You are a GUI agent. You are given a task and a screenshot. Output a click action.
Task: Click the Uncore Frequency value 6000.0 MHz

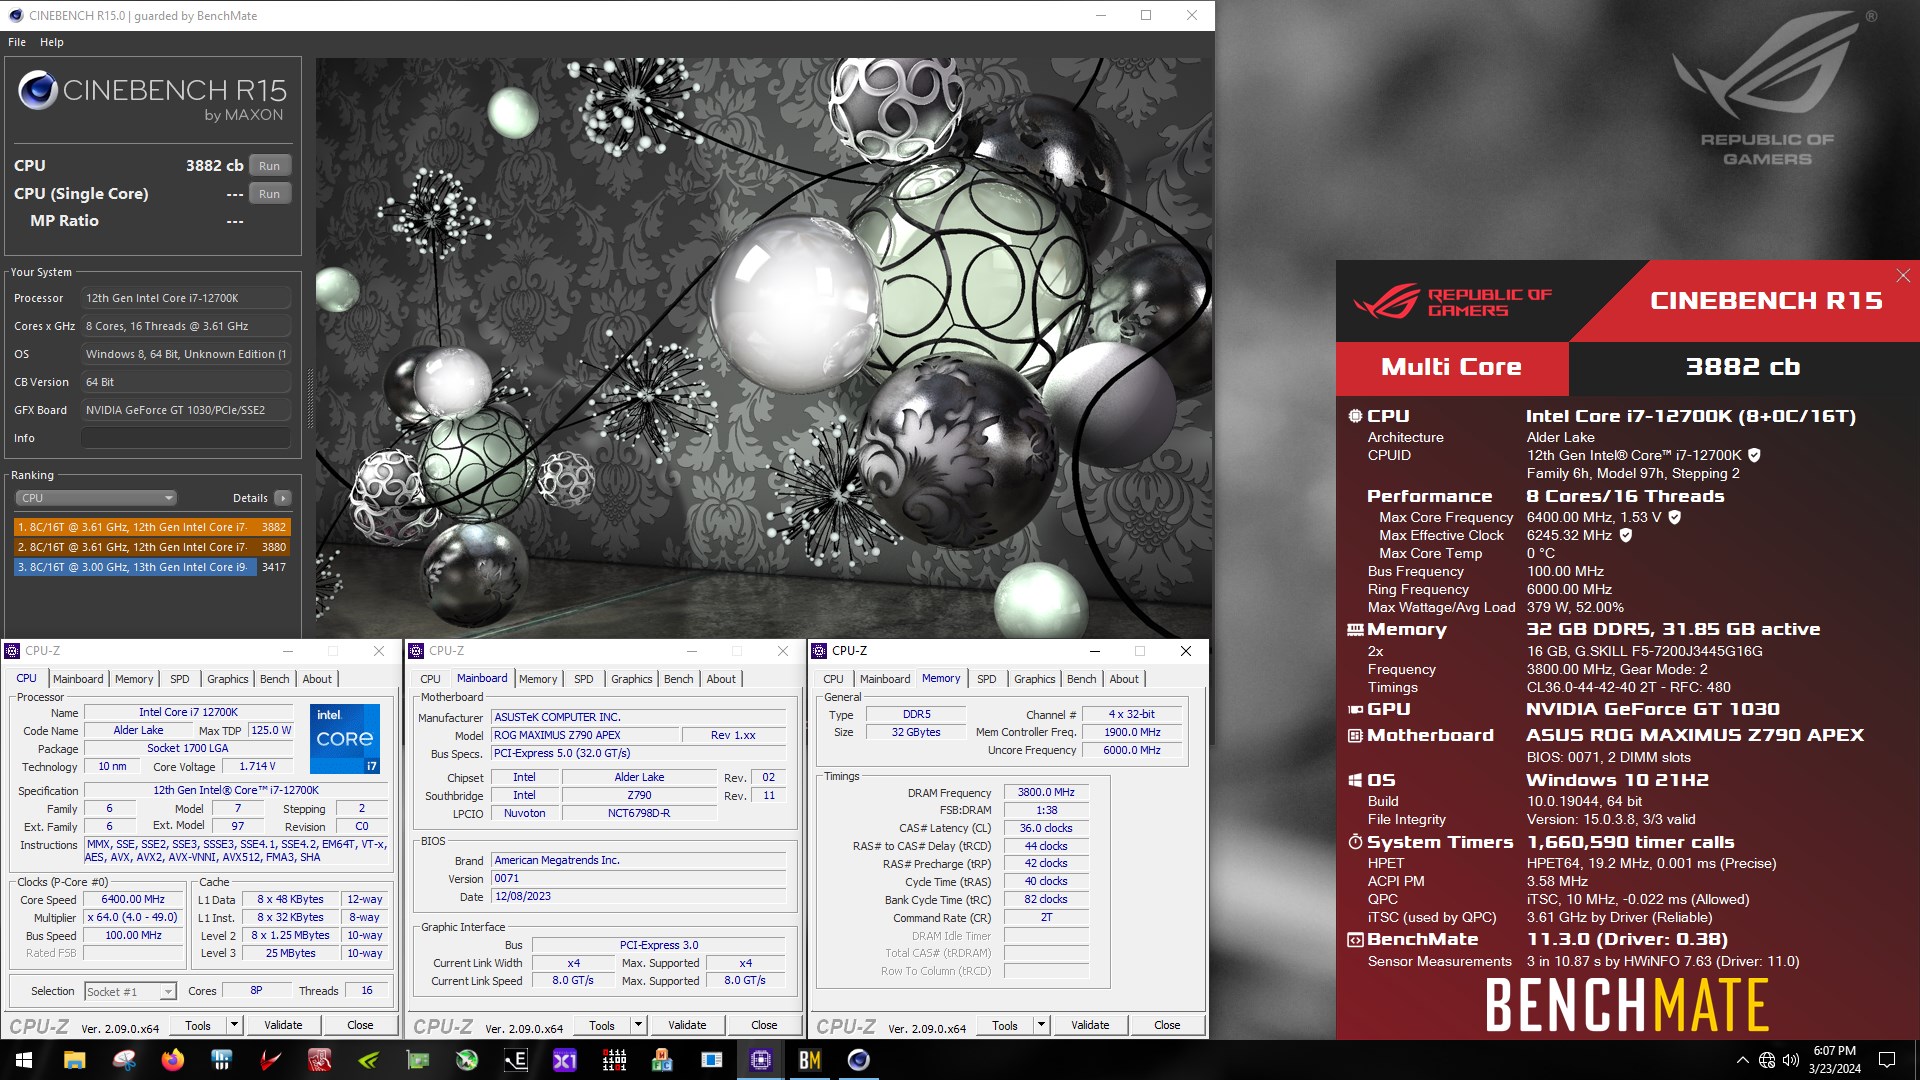click(1132, 750)
